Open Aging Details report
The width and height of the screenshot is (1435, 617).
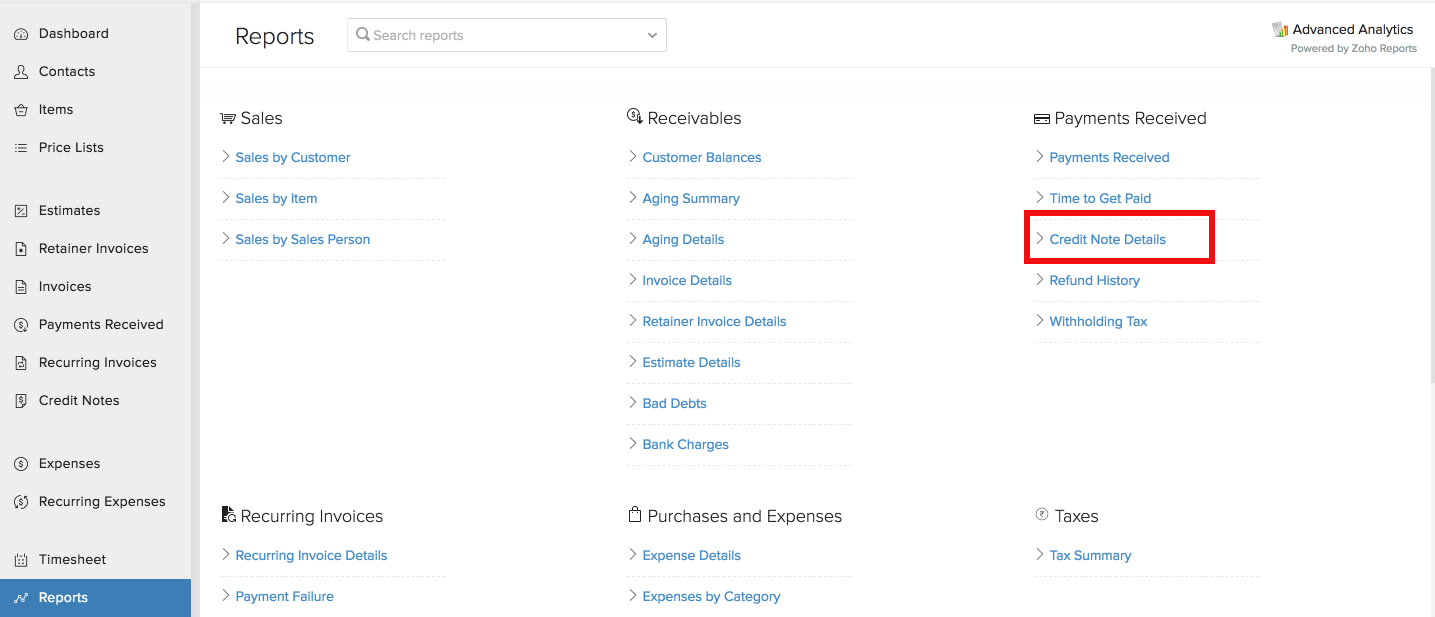[683, 240]
